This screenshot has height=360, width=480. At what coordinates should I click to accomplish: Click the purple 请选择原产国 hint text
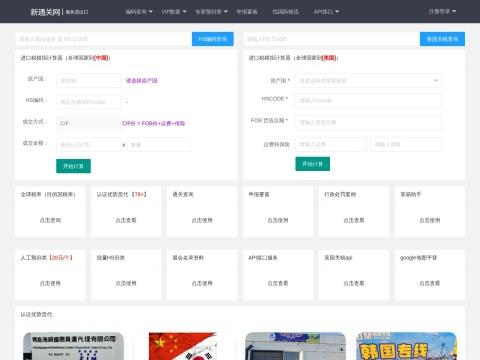tap(141, 80)
